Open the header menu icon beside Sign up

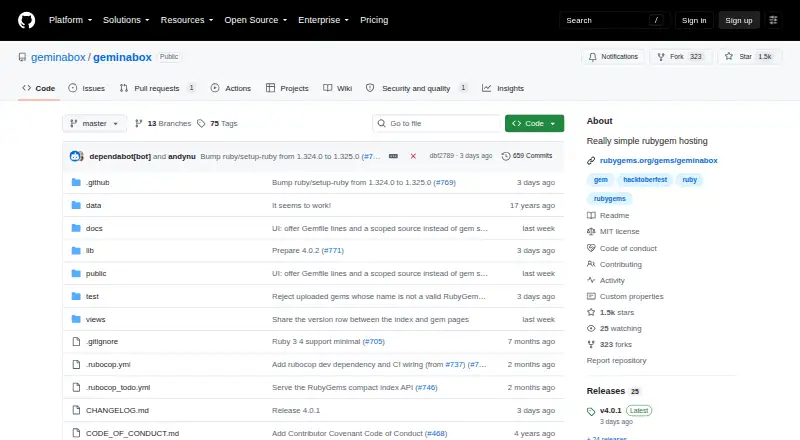tap(773, 20)
